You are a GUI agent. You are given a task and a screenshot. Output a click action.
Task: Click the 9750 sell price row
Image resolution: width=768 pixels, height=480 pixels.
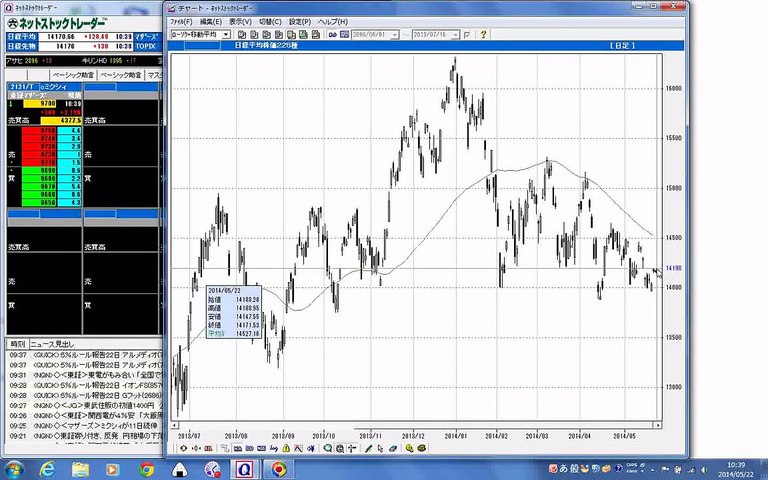pyautogui.click(x=39, y=131)
